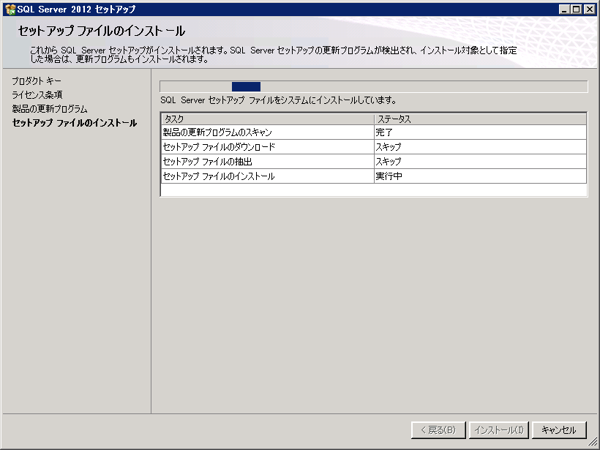This screenshot has width=600, height=450.
Task: Close the SQL Server 2012 setup window
Action: 590,9
